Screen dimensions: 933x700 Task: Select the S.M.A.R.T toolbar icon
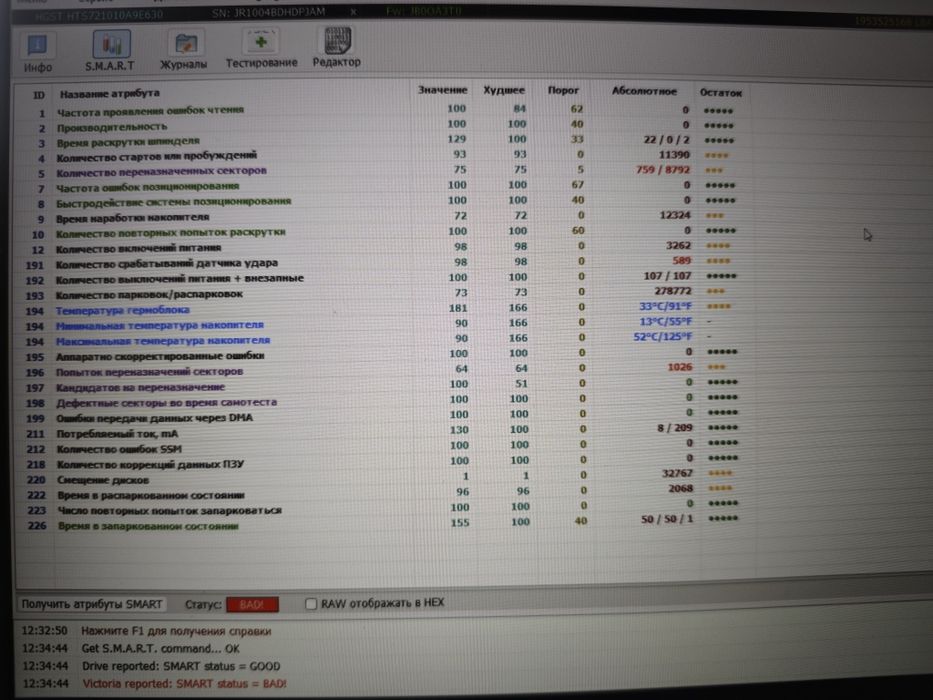click(110, 51)
